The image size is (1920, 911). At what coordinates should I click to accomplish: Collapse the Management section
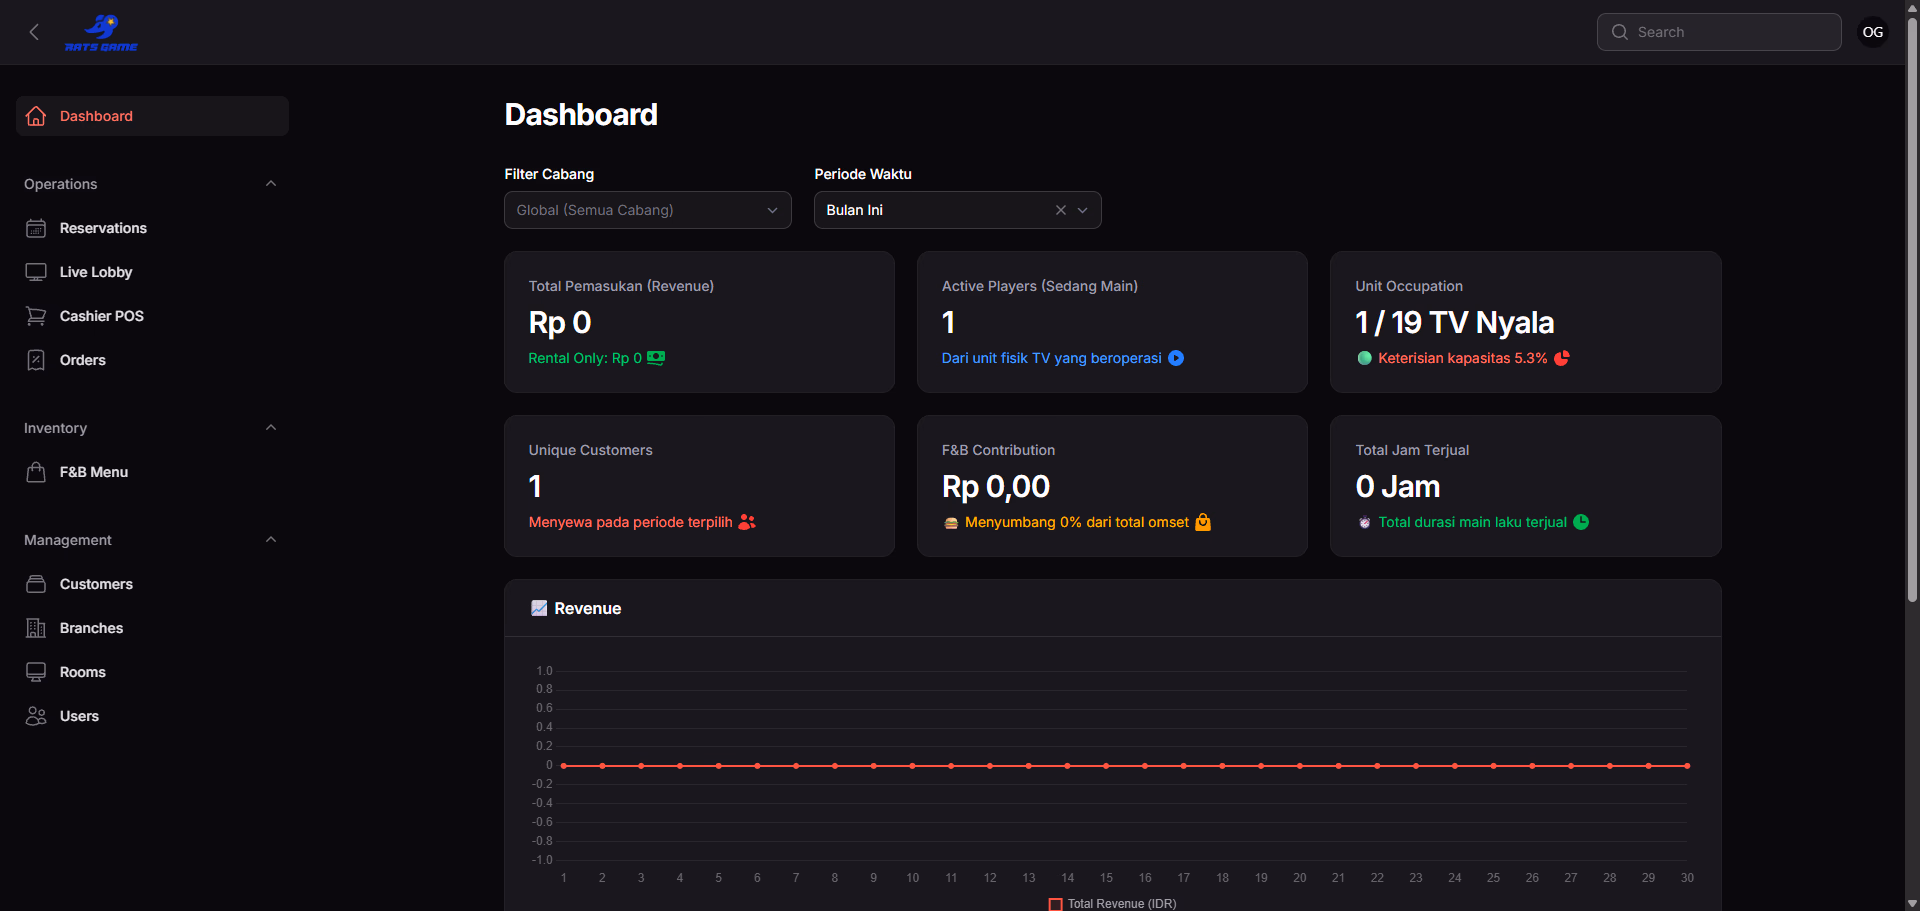271,540
